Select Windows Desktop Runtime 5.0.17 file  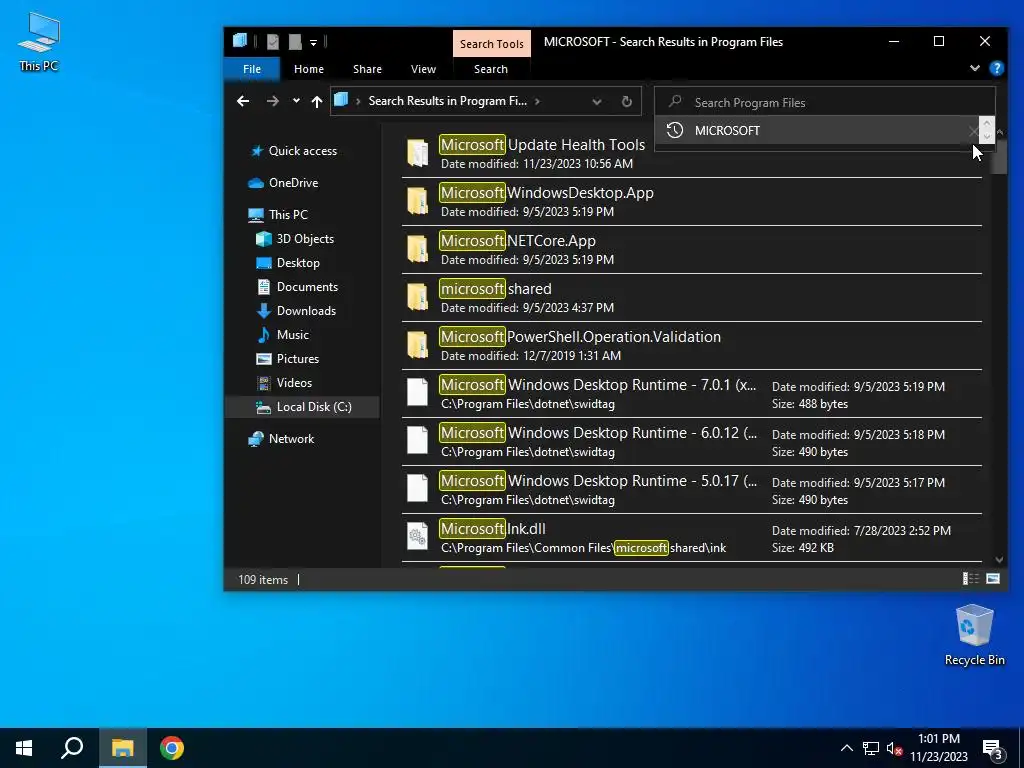pos(692,490)
